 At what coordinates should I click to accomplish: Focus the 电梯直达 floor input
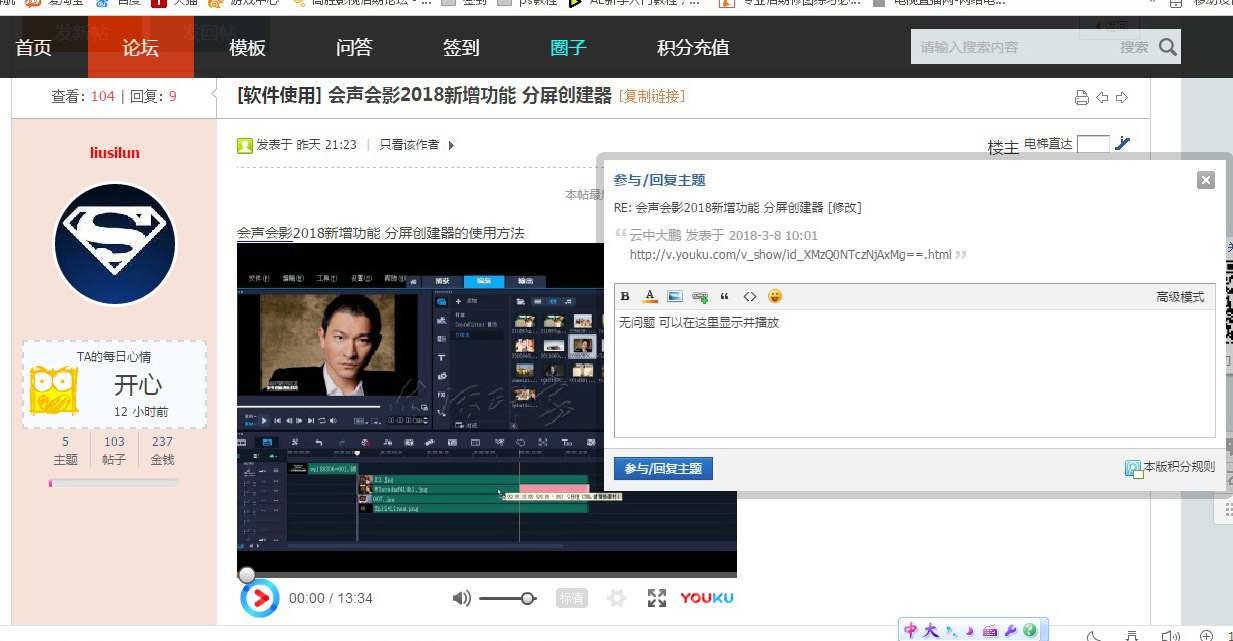(x=1093, y=144)
